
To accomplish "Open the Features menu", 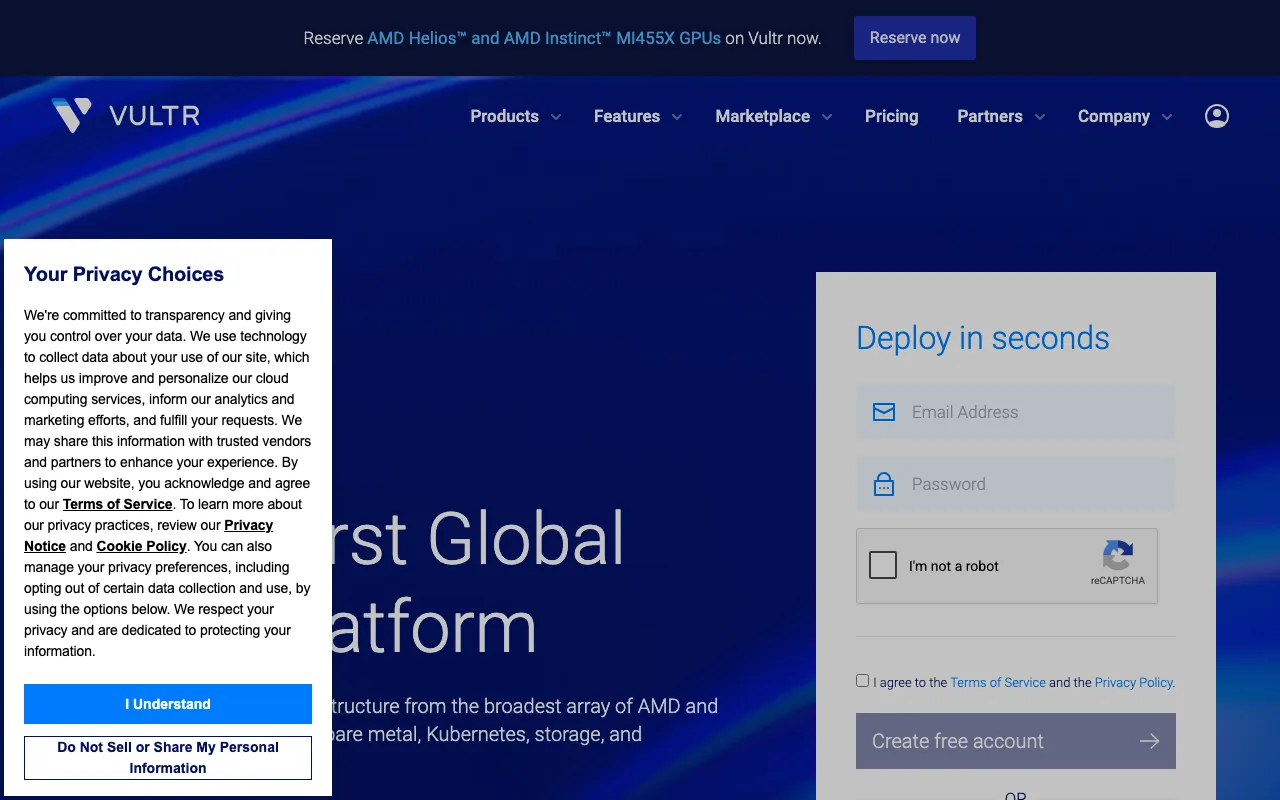I will 627,116.
